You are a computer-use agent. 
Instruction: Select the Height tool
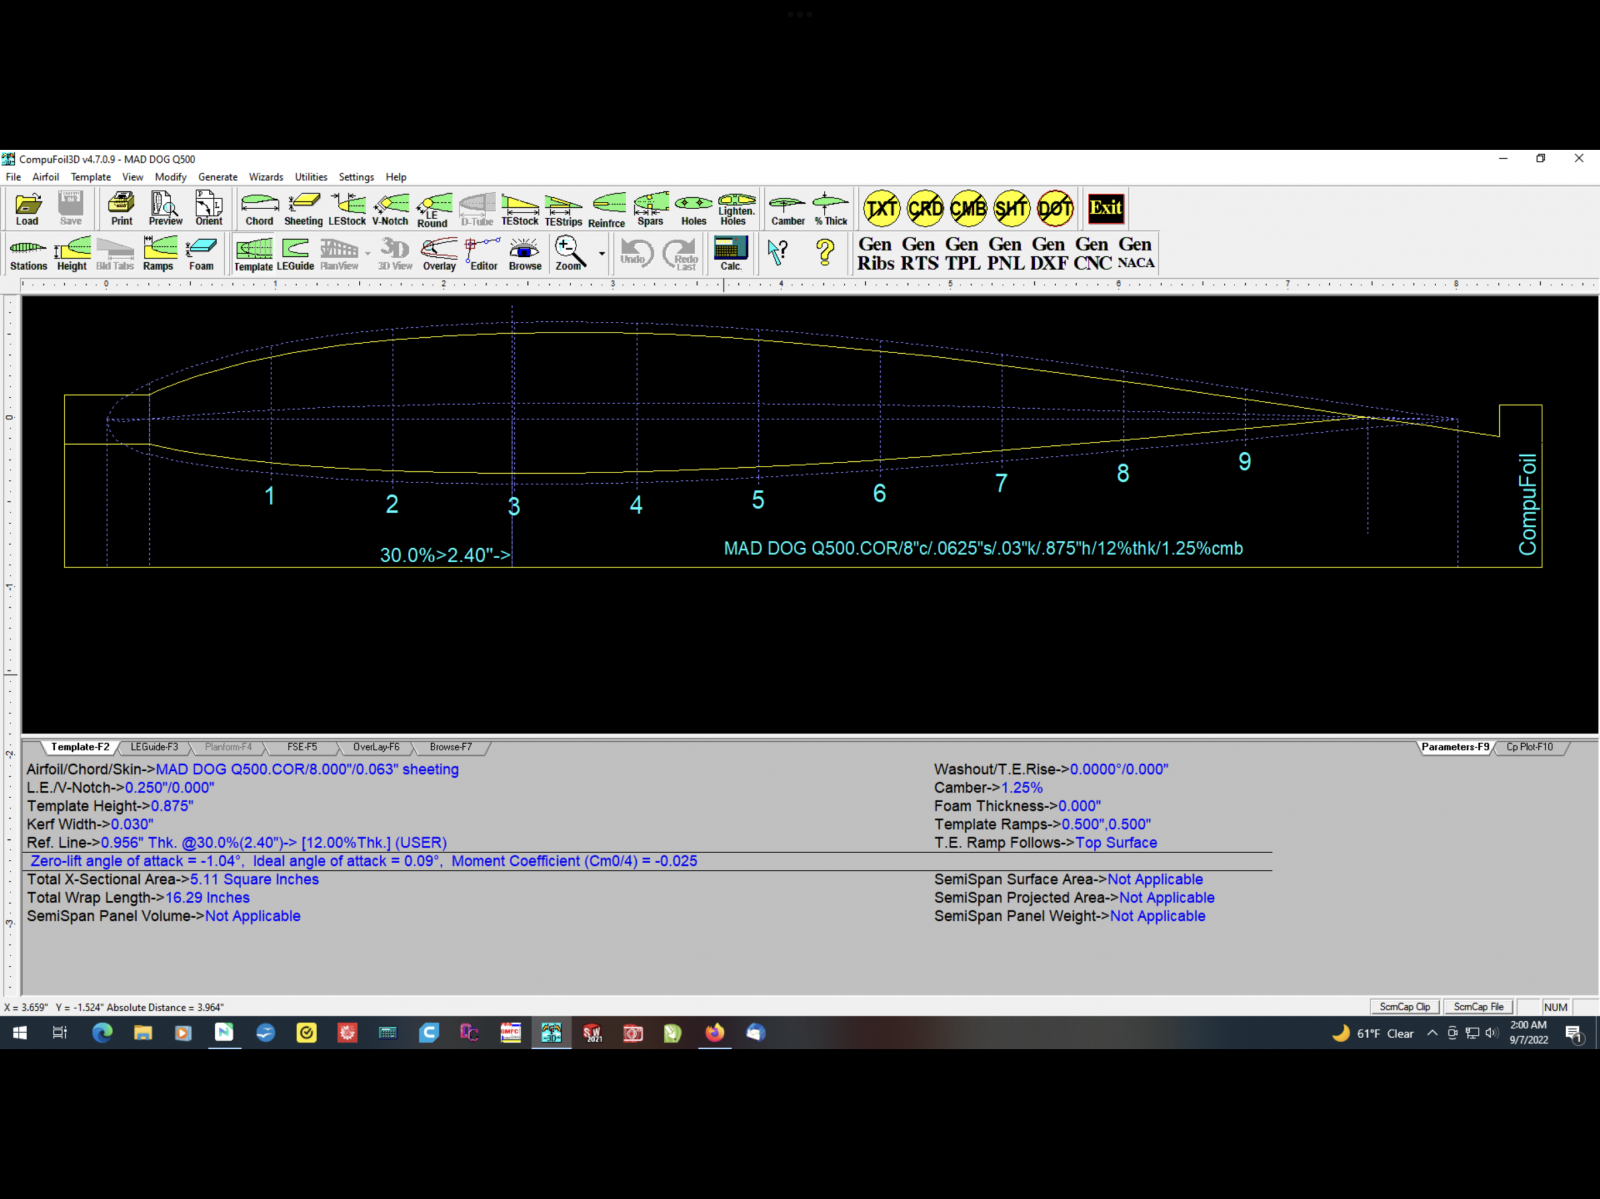[72, 254]
